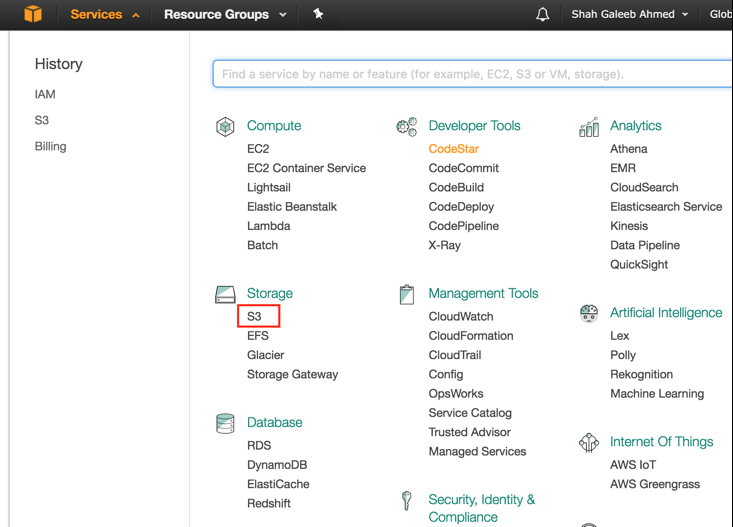
Task: Select S3 under Storage
Action: coord(254,317)
